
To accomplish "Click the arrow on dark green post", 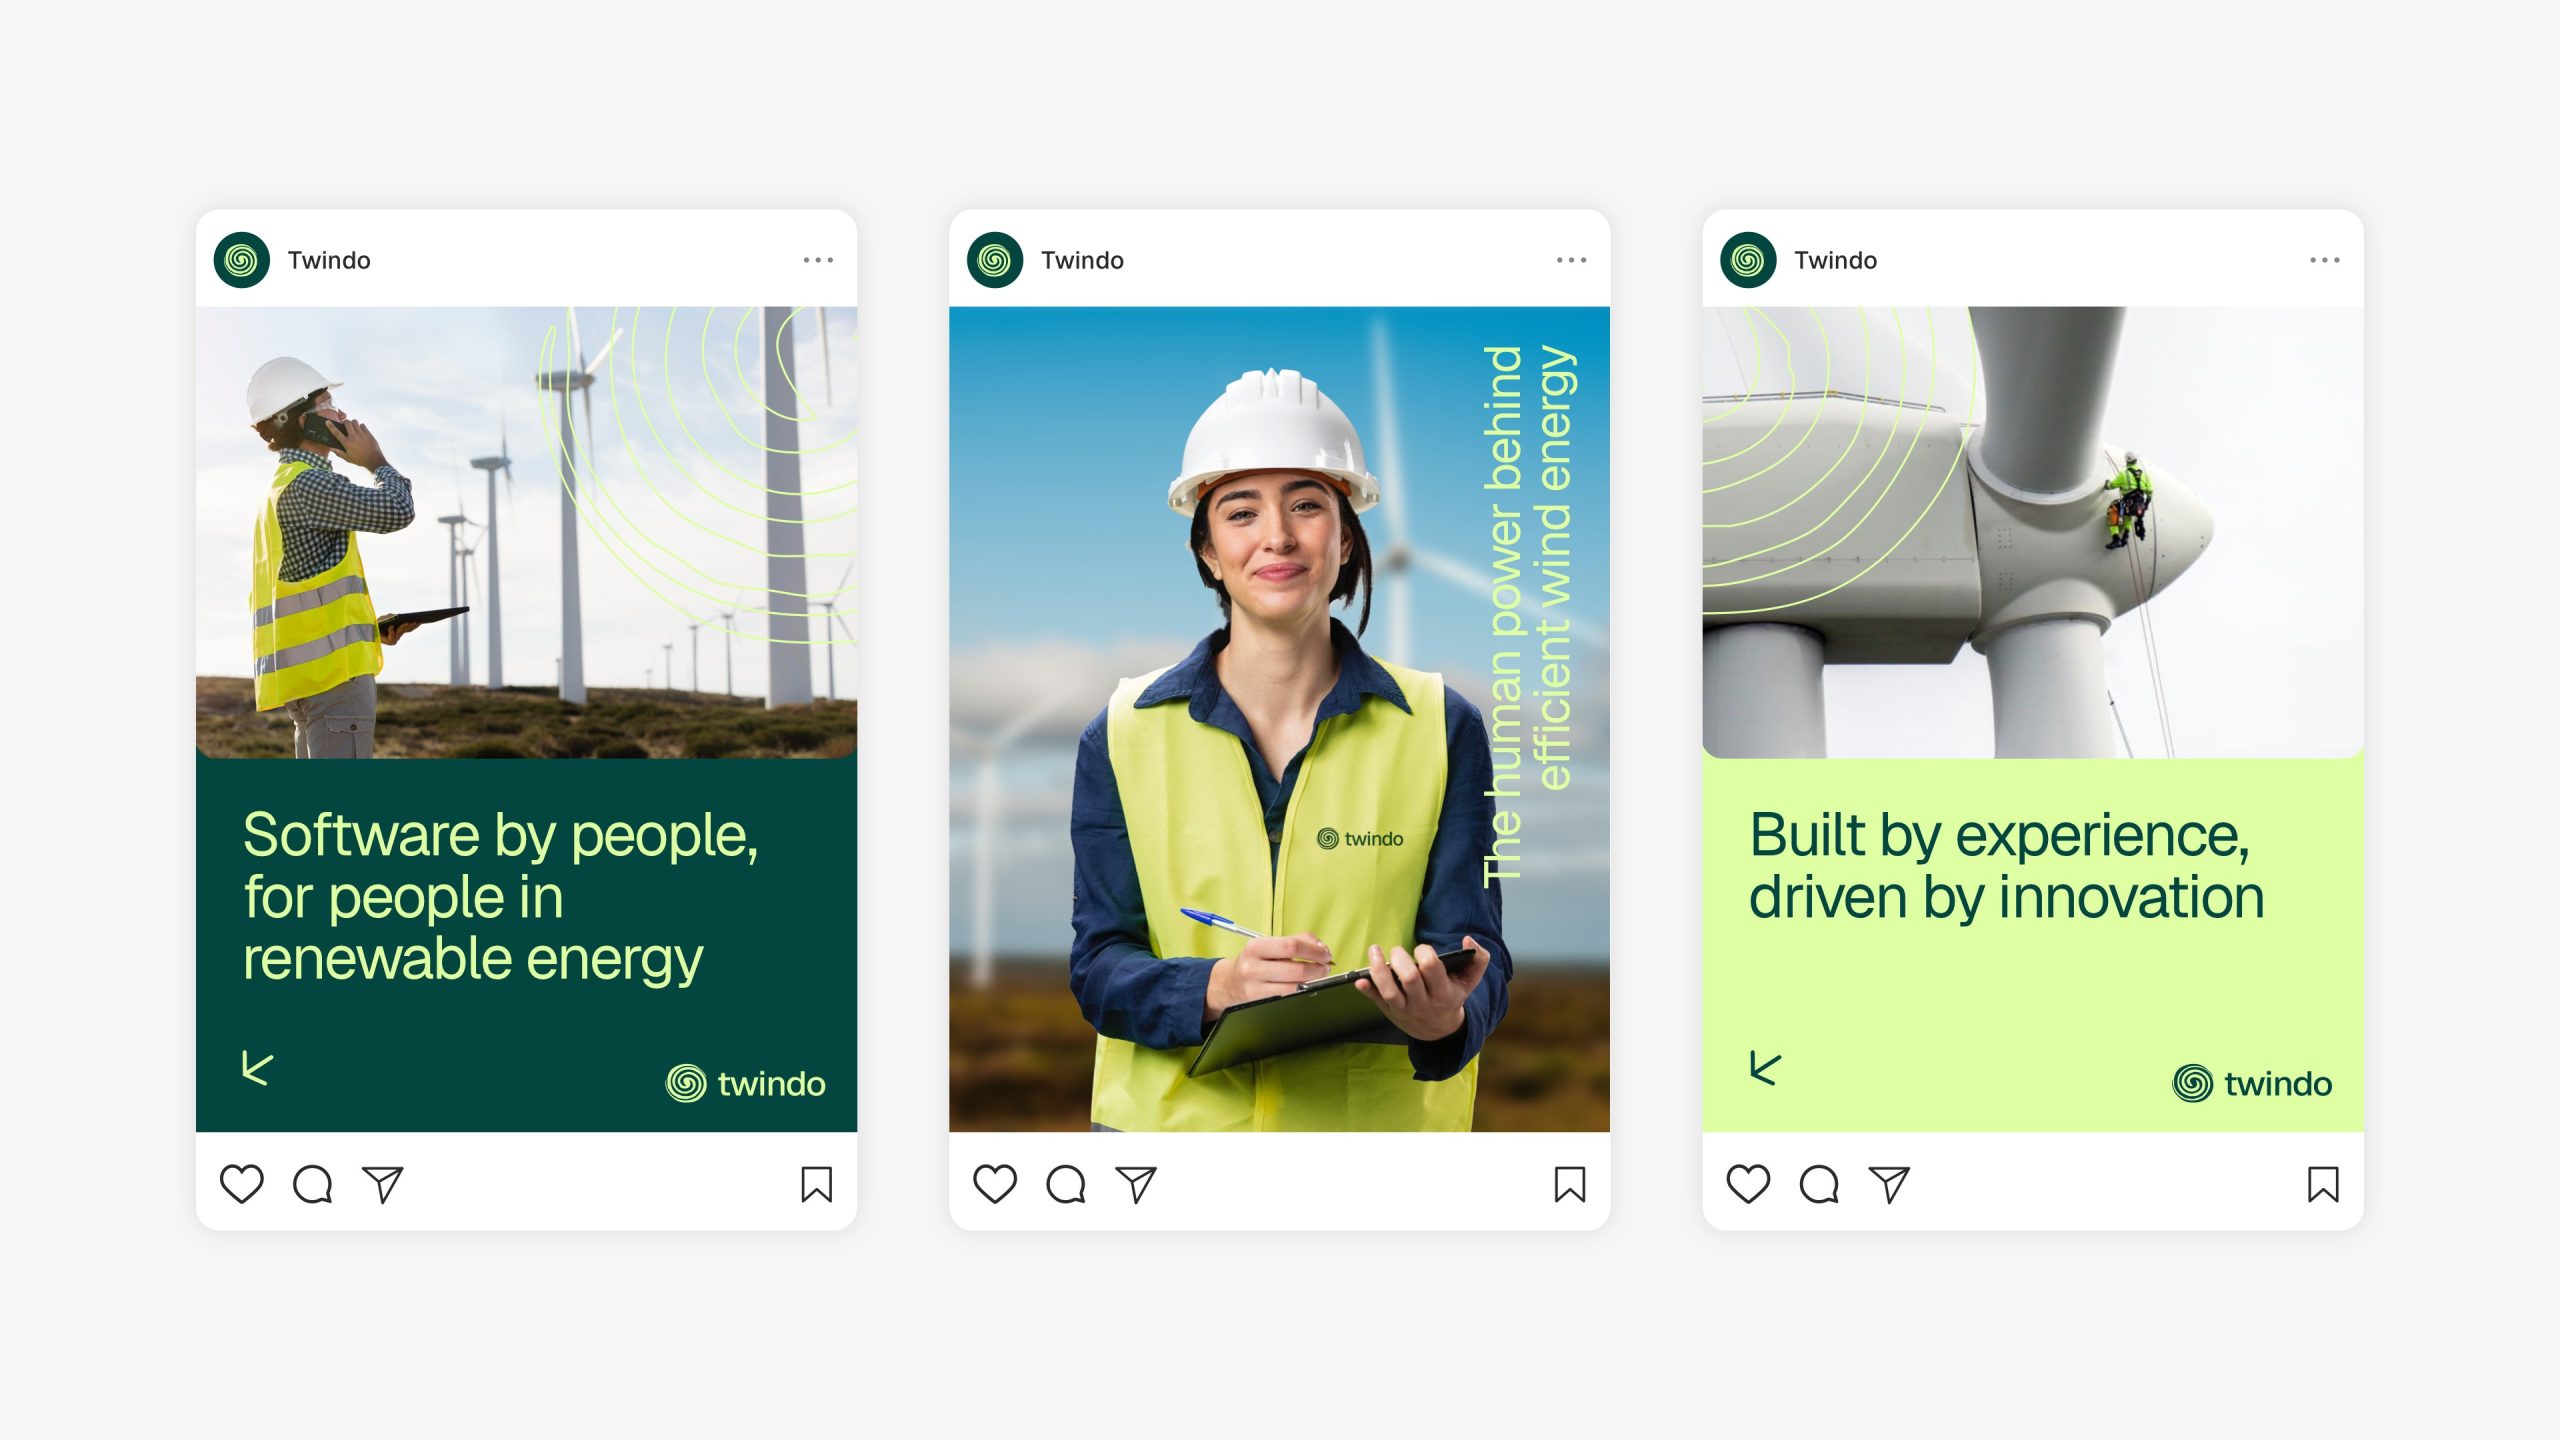I will pyautogui.click(x=257, y=1068).
